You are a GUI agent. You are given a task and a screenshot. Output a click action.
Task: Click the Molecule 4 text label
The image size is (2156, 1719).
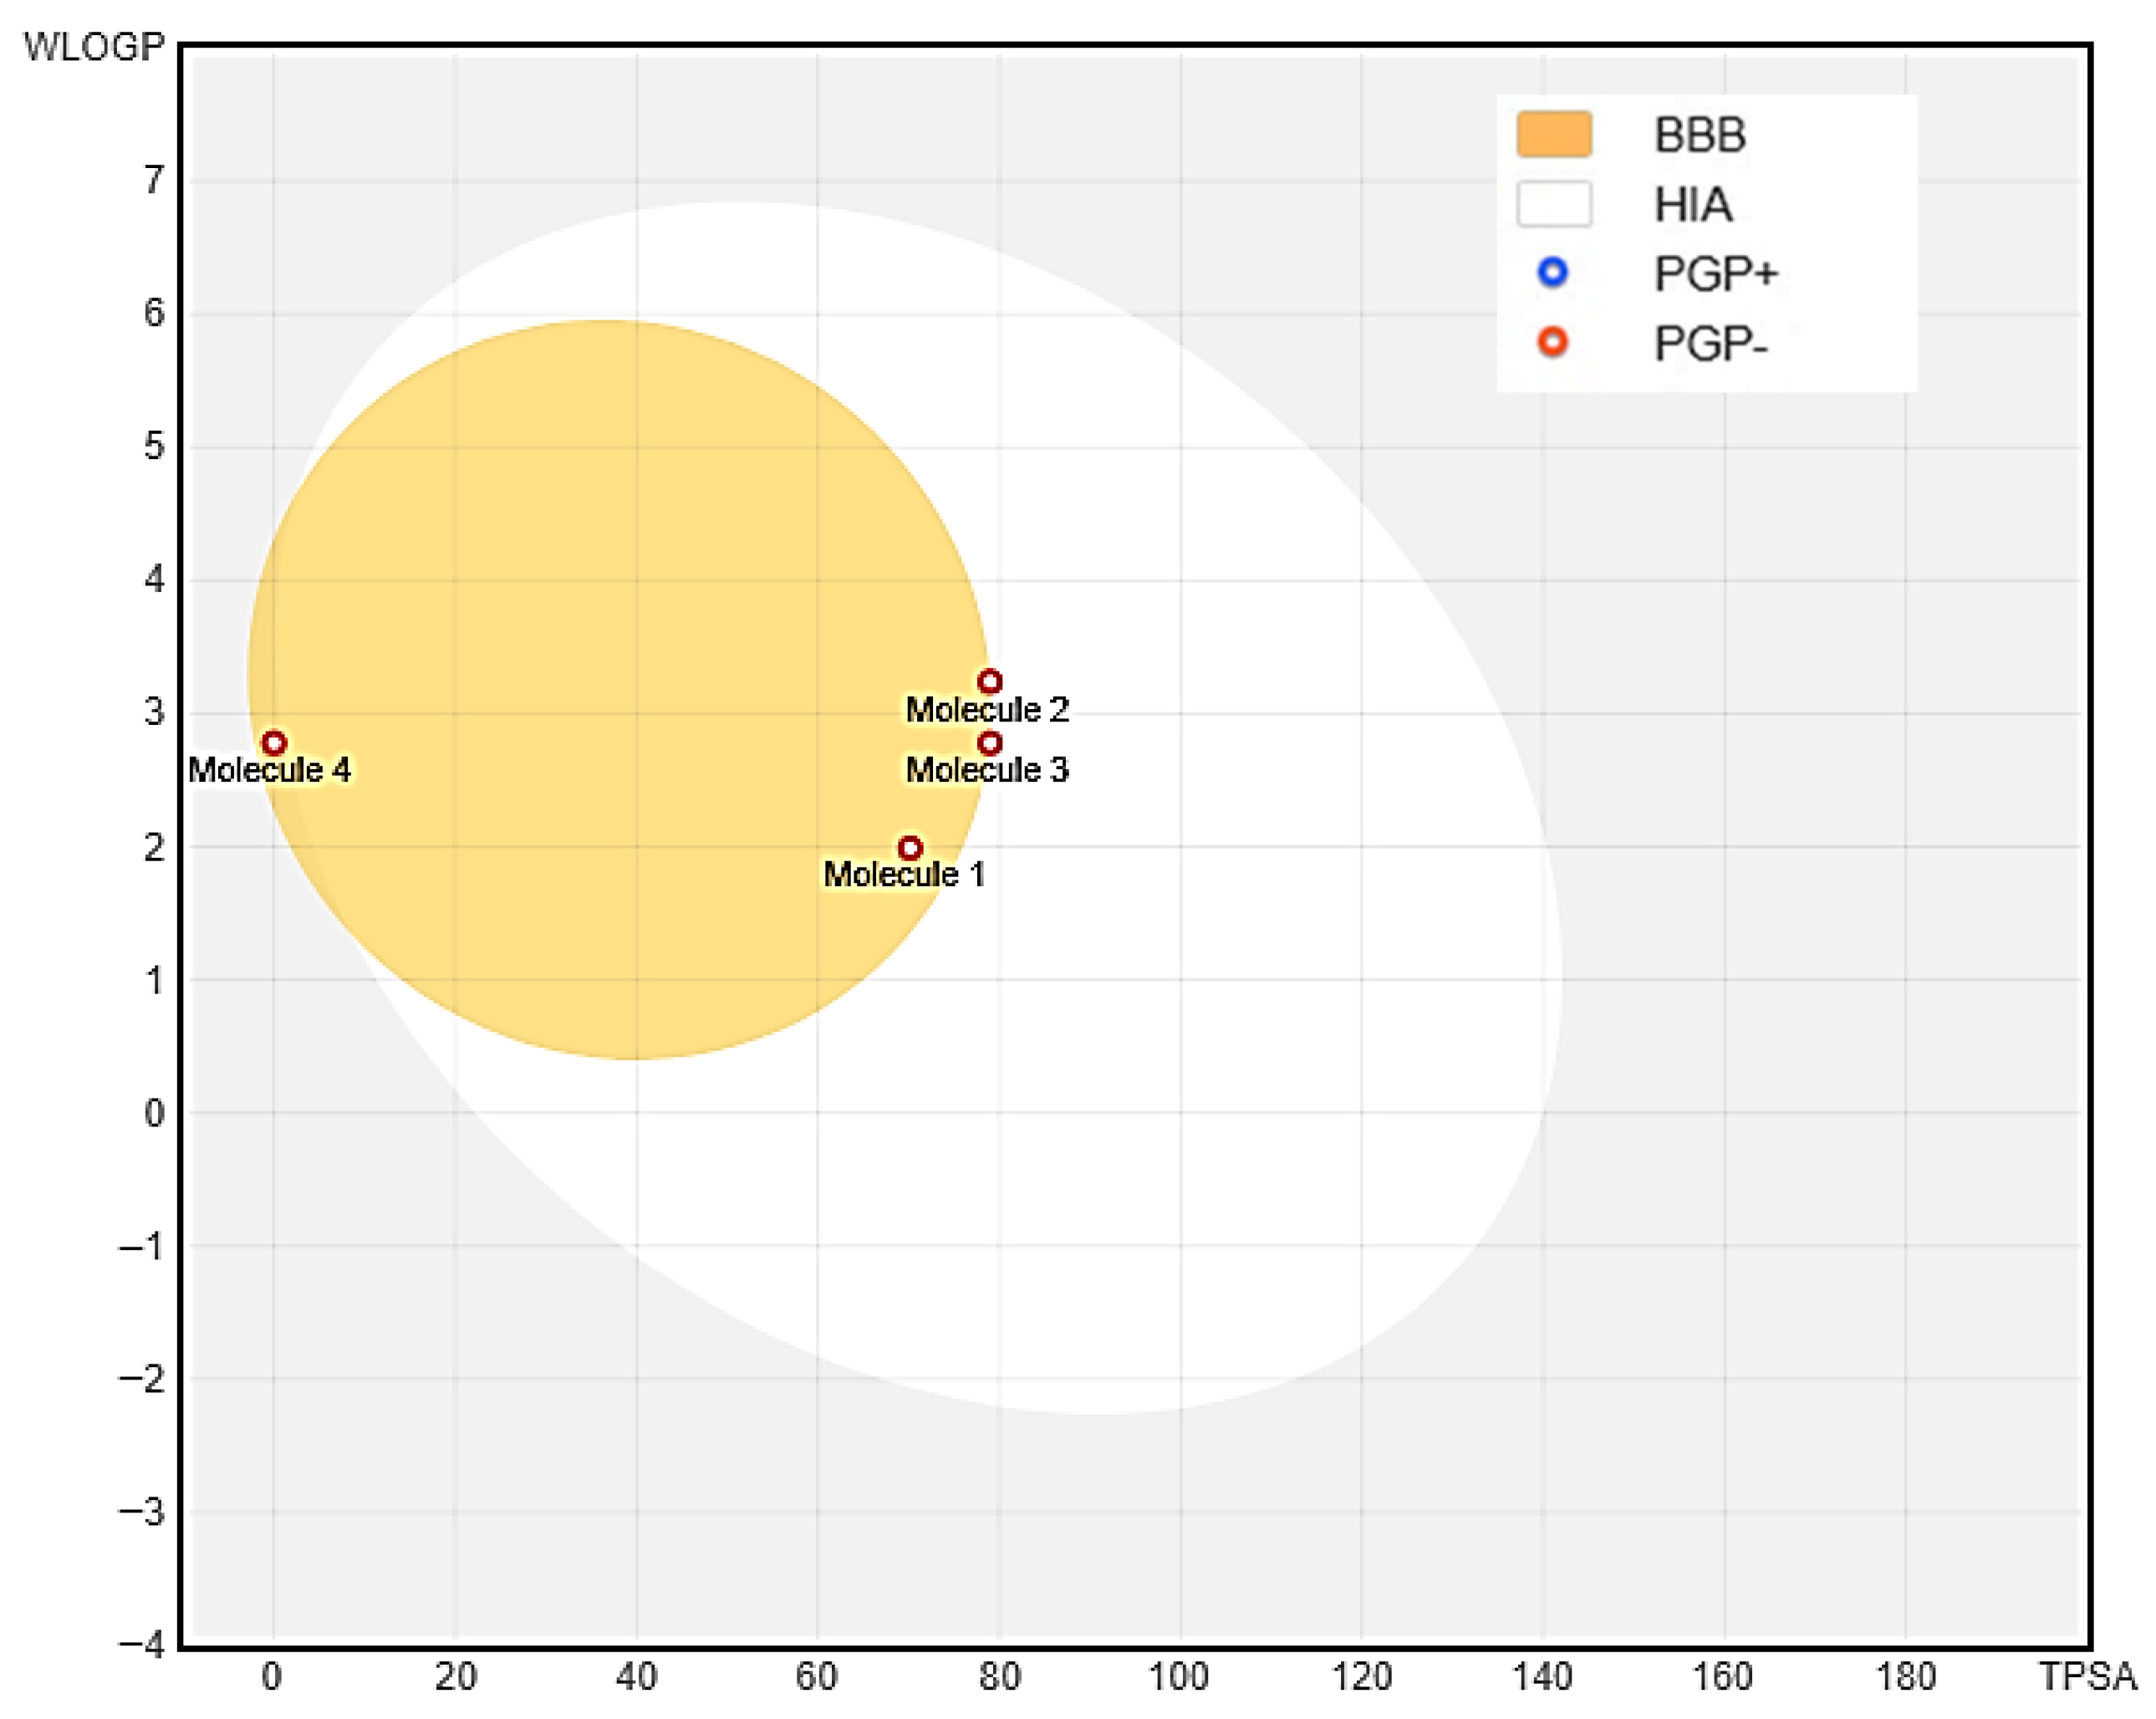click(x=269, y=770)
